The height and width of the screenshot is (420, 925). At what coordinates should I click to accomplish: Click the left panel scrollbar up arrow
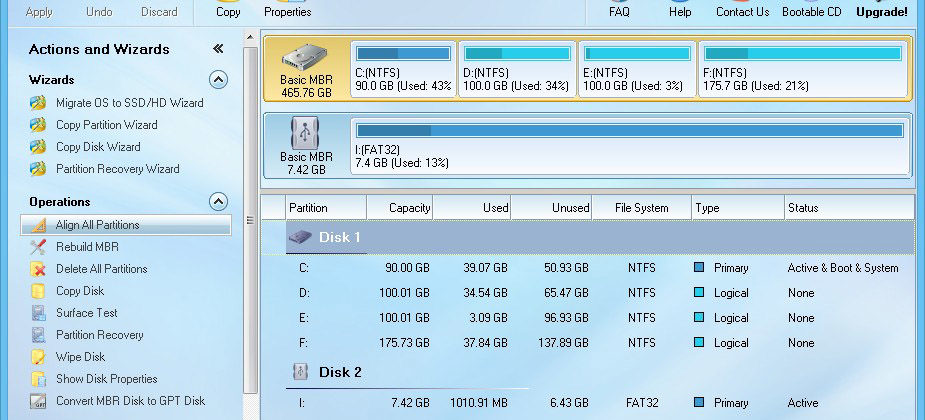(x=250, y=37)
